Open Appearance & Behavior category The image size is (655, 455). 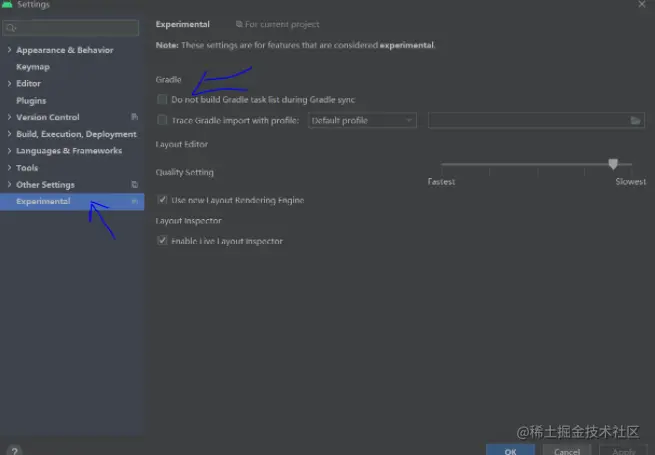[65, 50]
